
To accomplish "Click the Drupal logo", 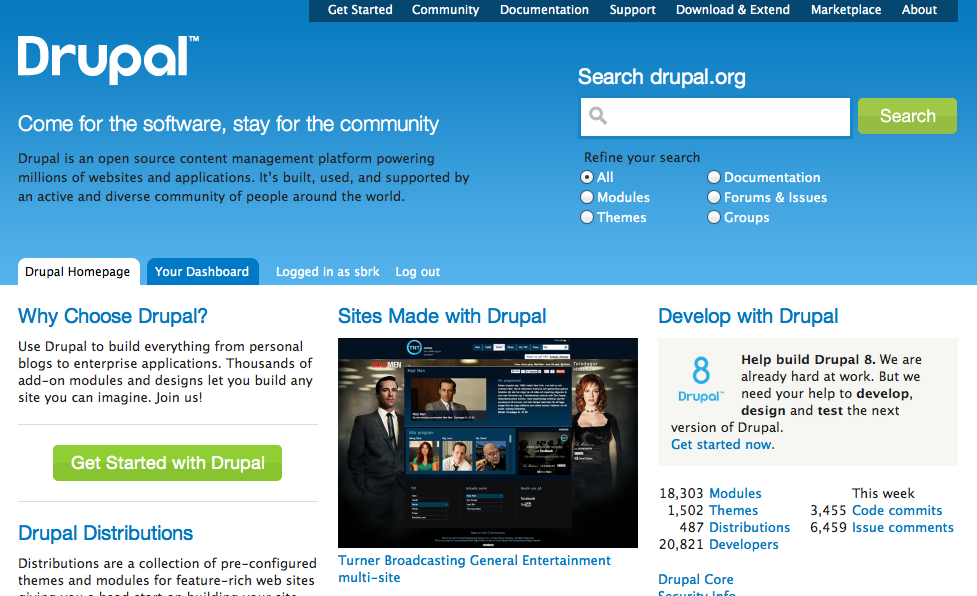I will tap(106, 60).
